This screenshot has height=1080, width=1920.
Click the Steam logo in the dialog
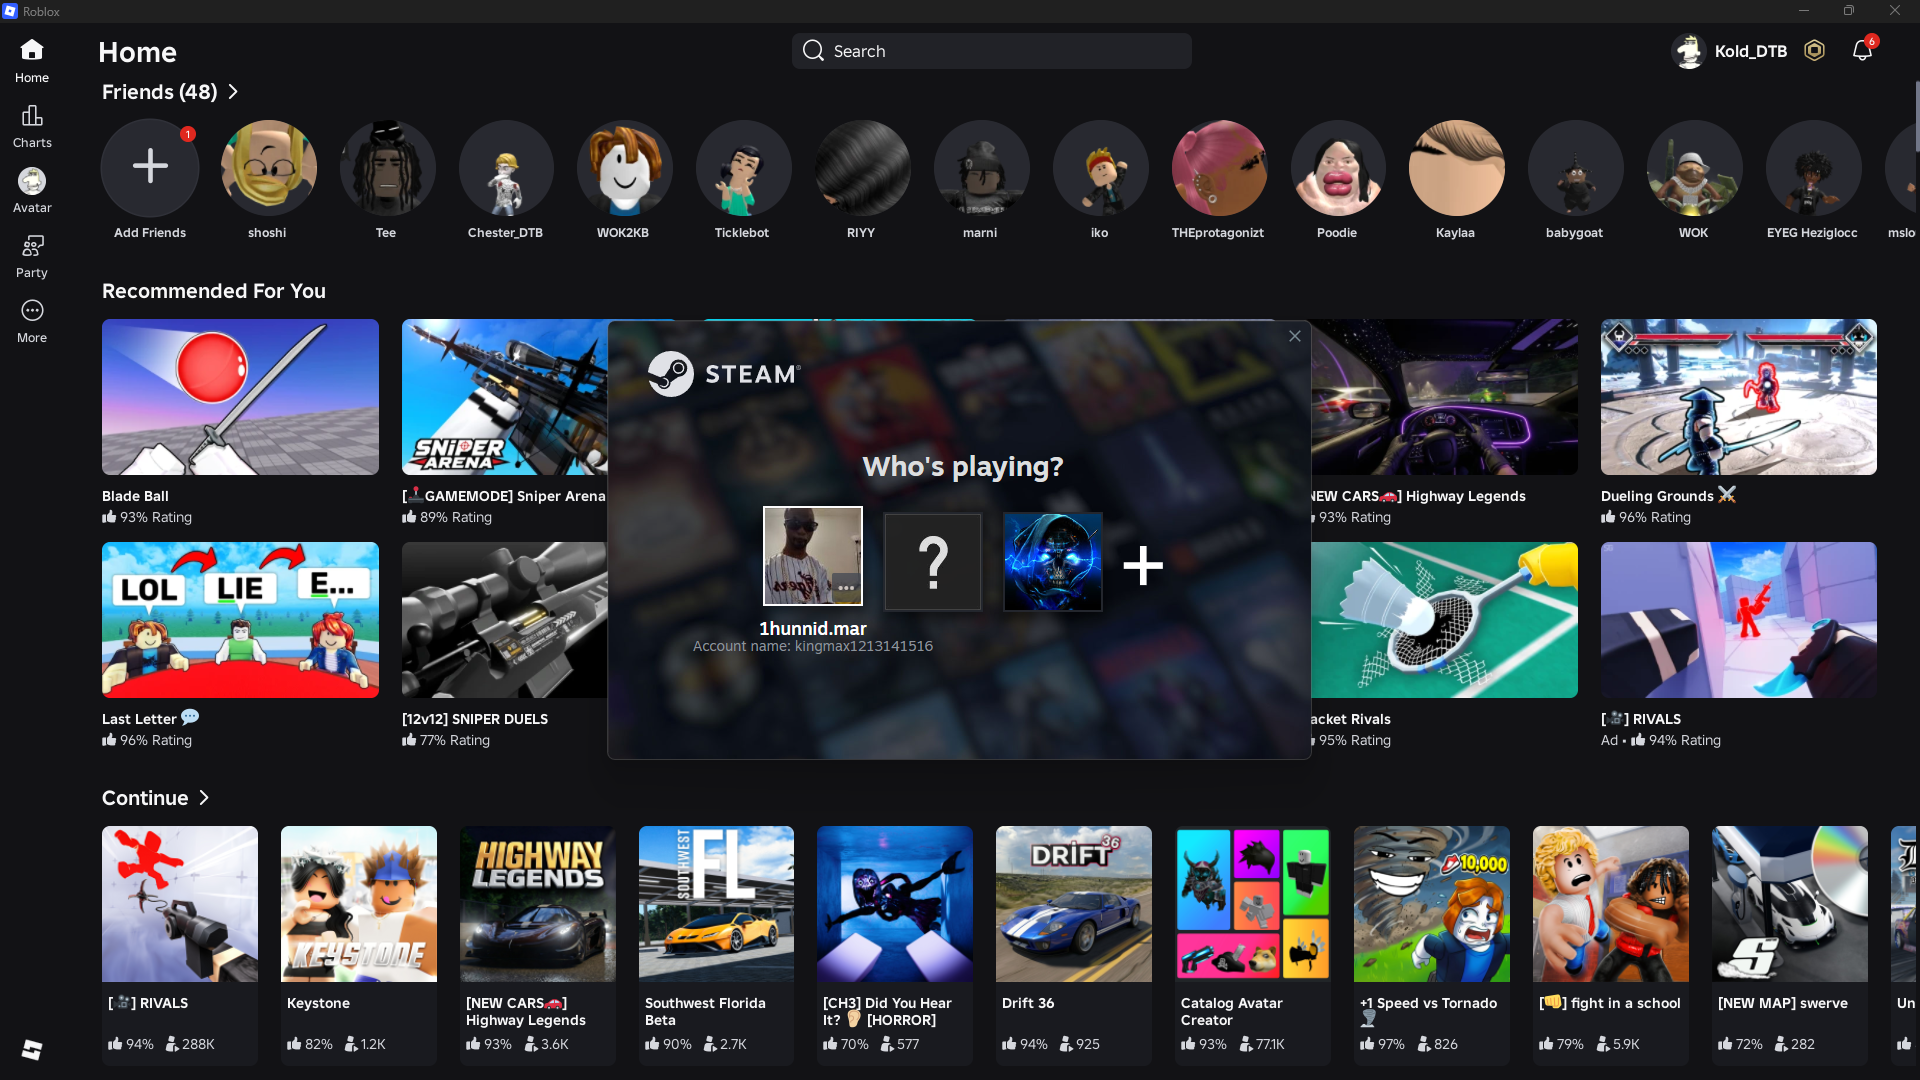724,374
